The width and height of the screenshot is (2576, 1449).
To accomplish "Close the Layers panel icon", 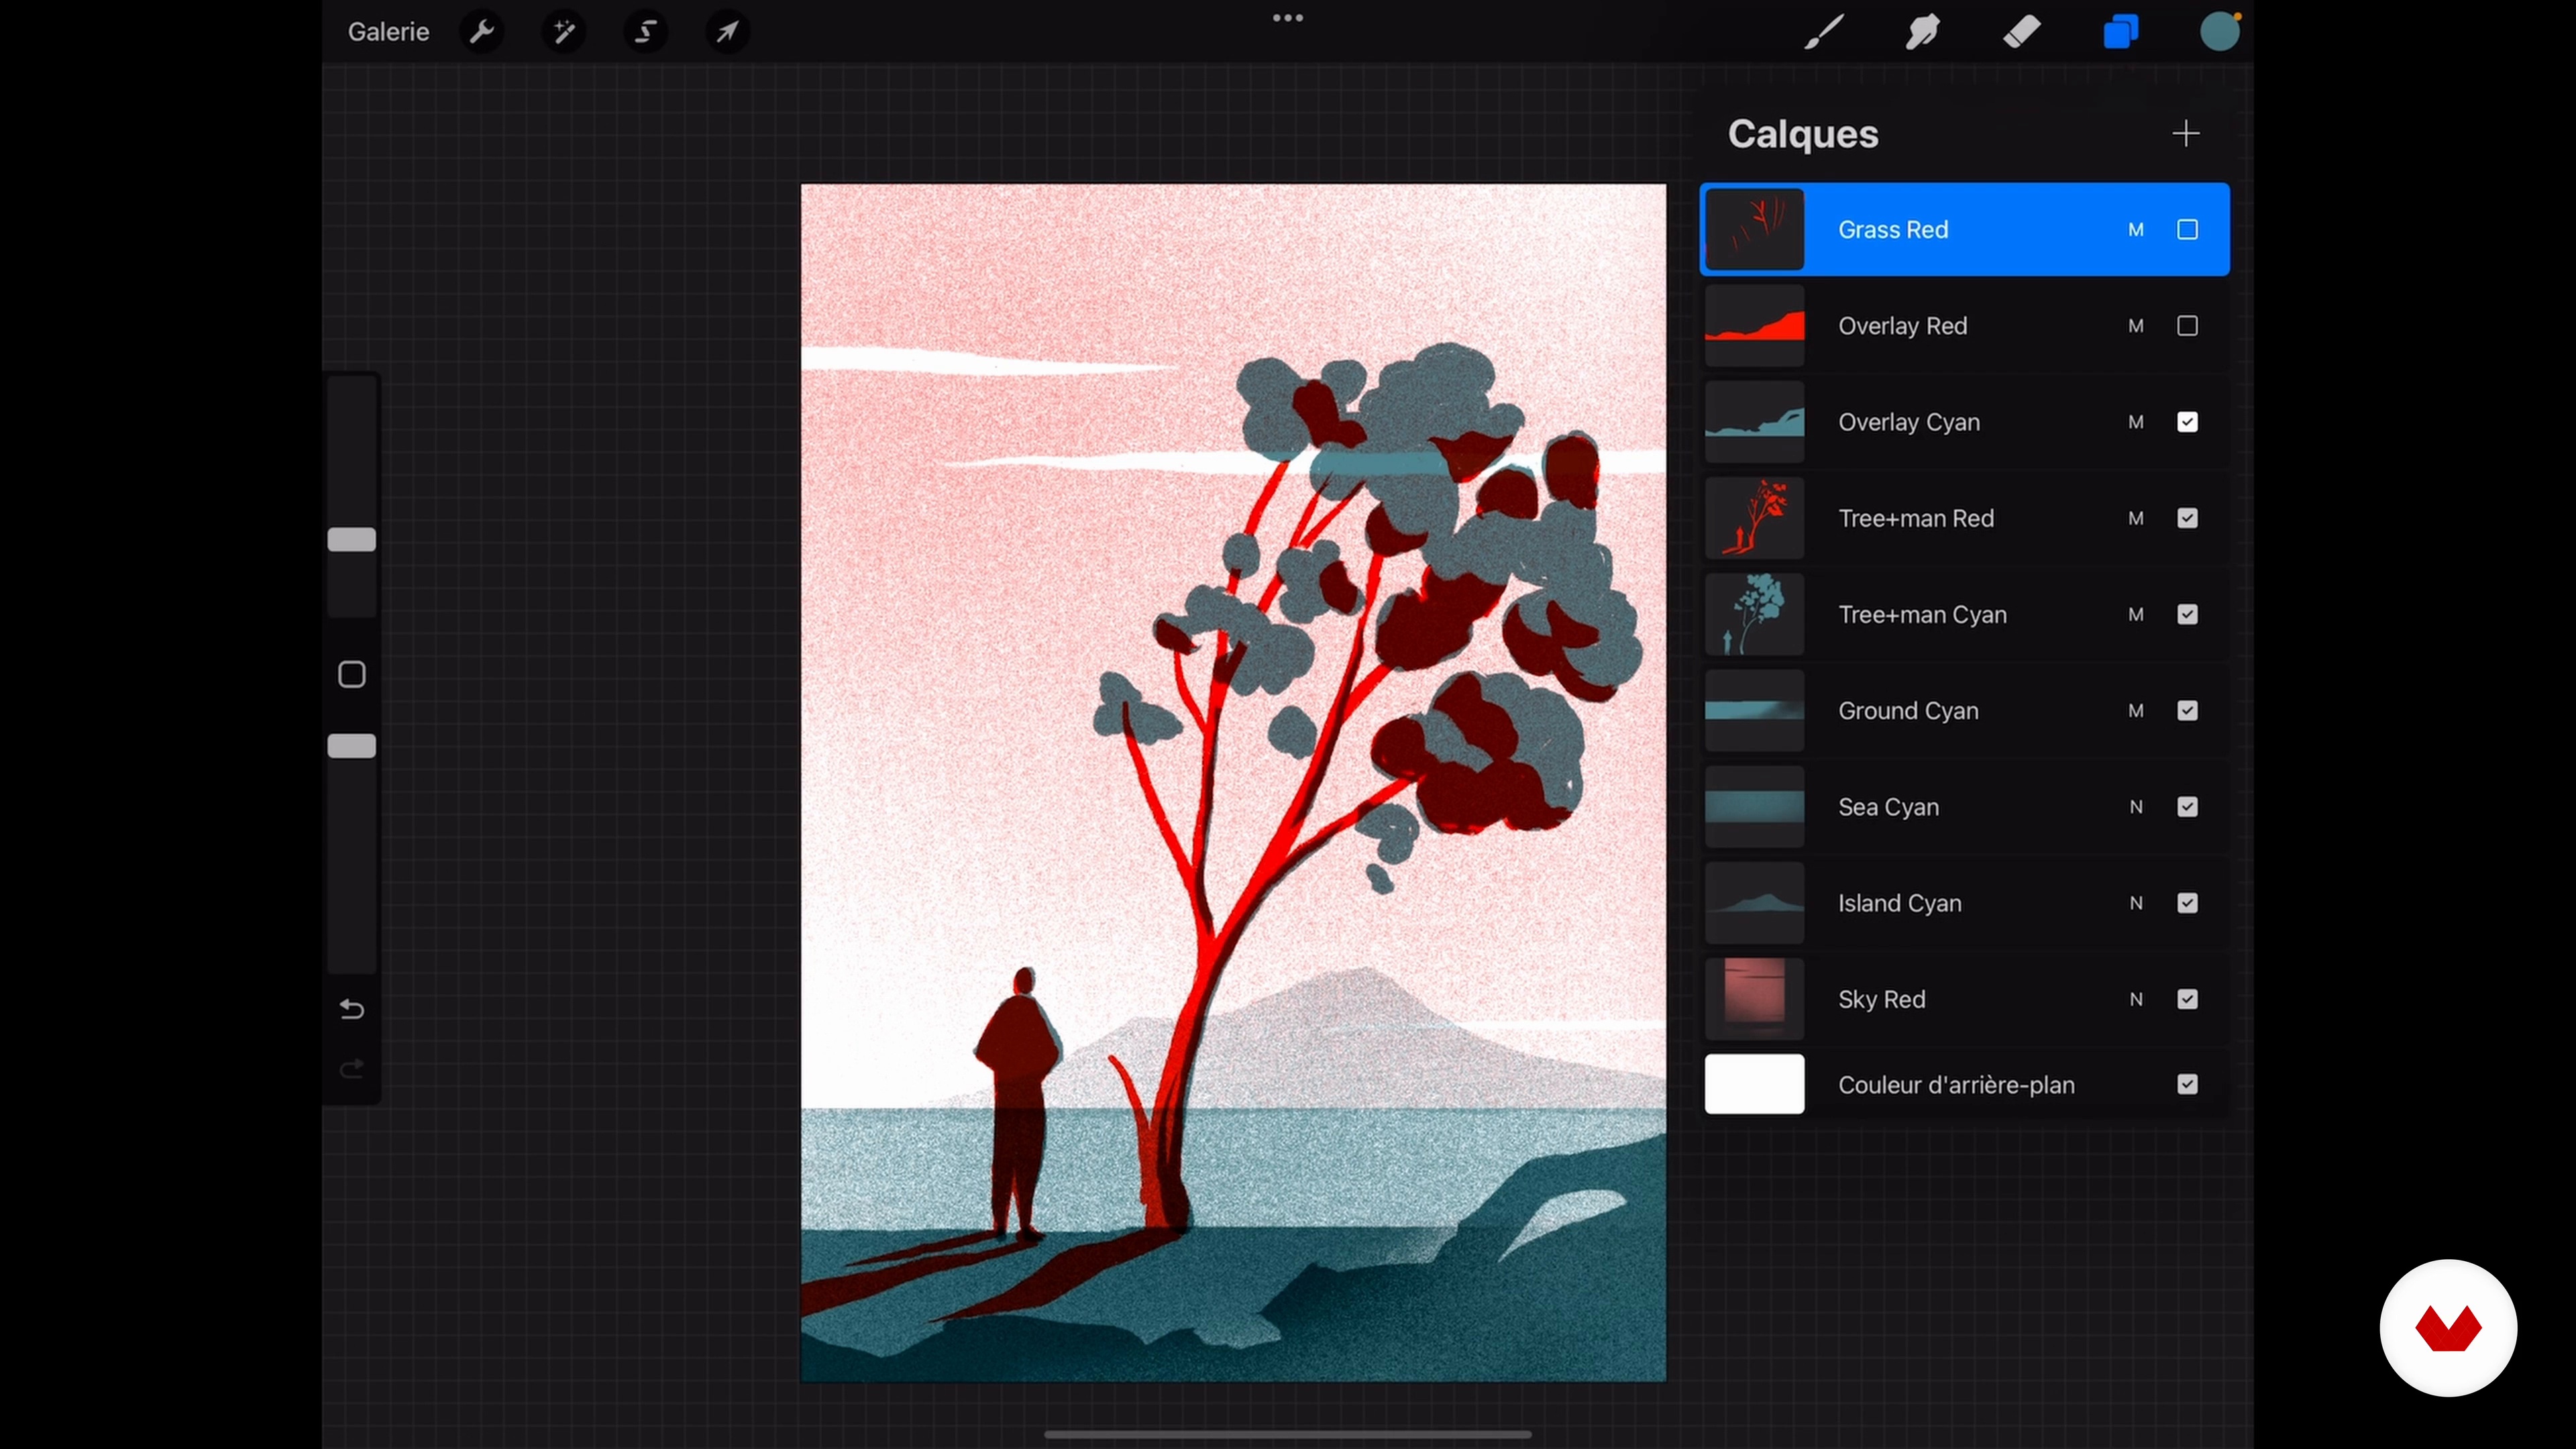I will 2120,32.
